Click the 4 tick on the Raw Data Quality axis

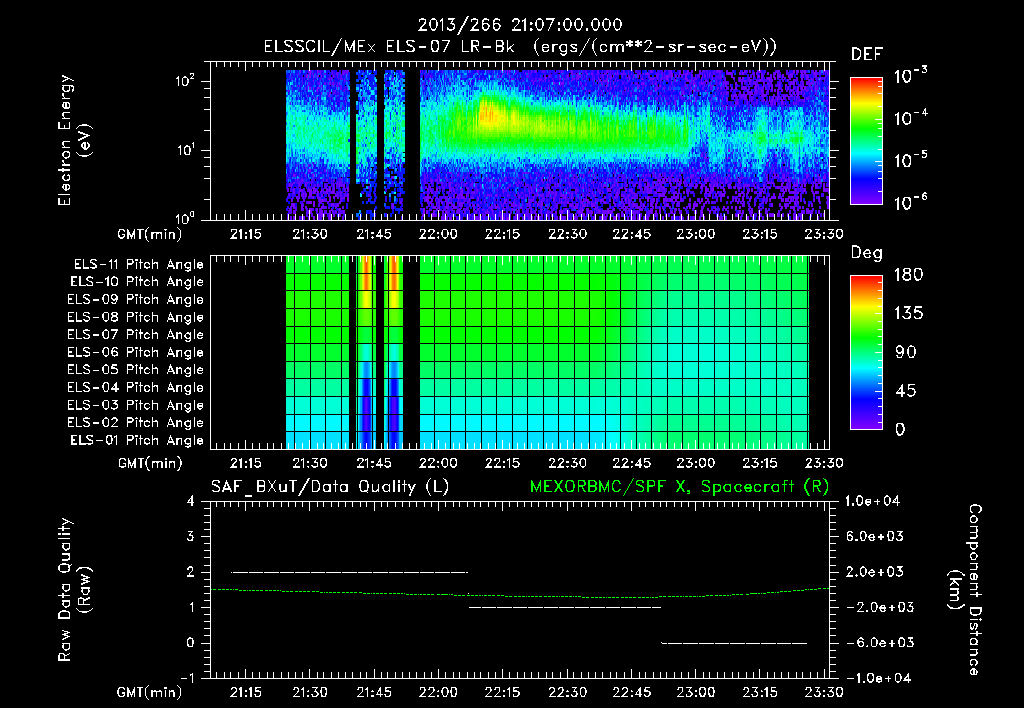coord(191,501)
